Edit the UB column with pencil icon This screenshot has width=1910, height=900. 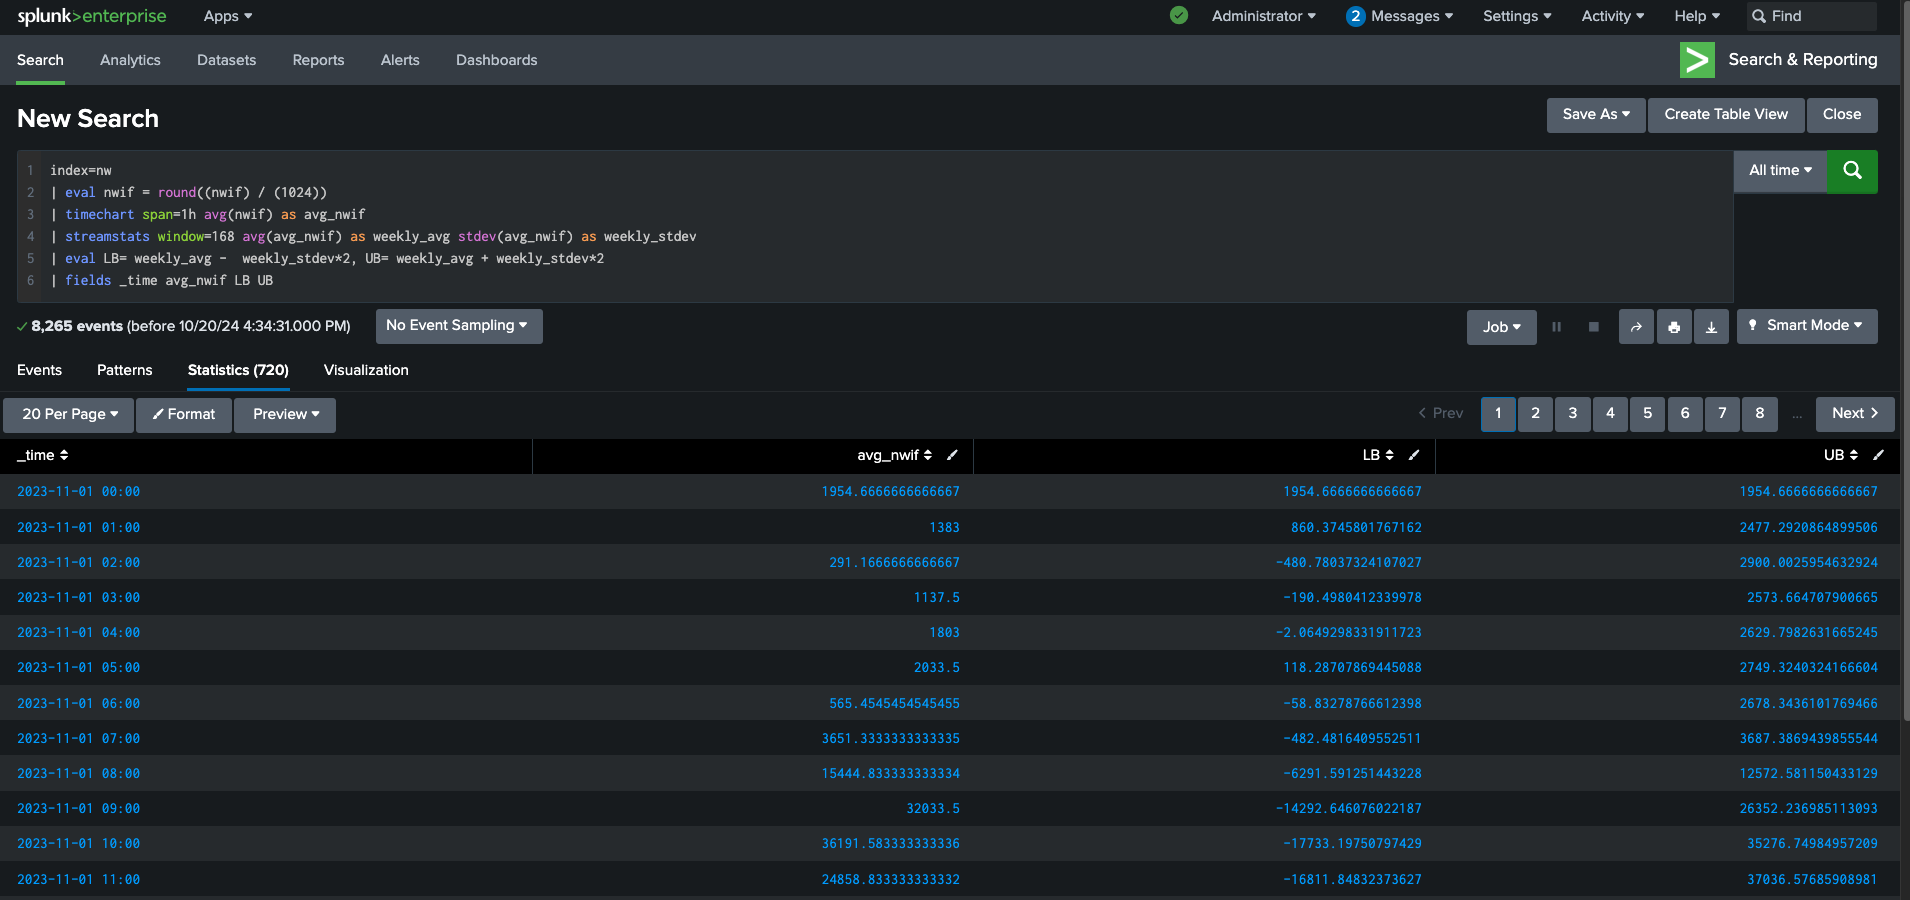pyautogui.click(x=1878, y=455)
